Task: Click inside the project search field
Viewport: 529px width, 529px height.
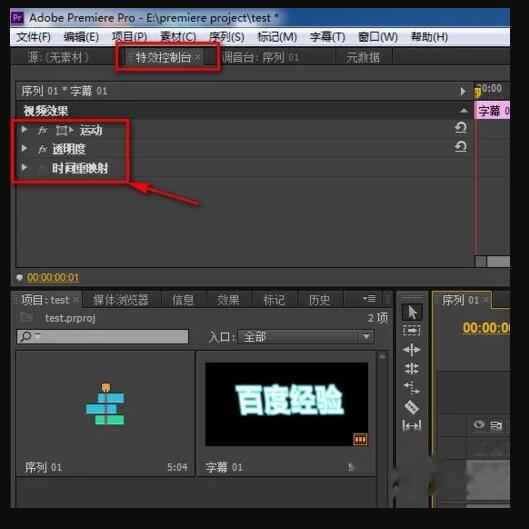Action: pyautogui.click(x=103, y=336)
